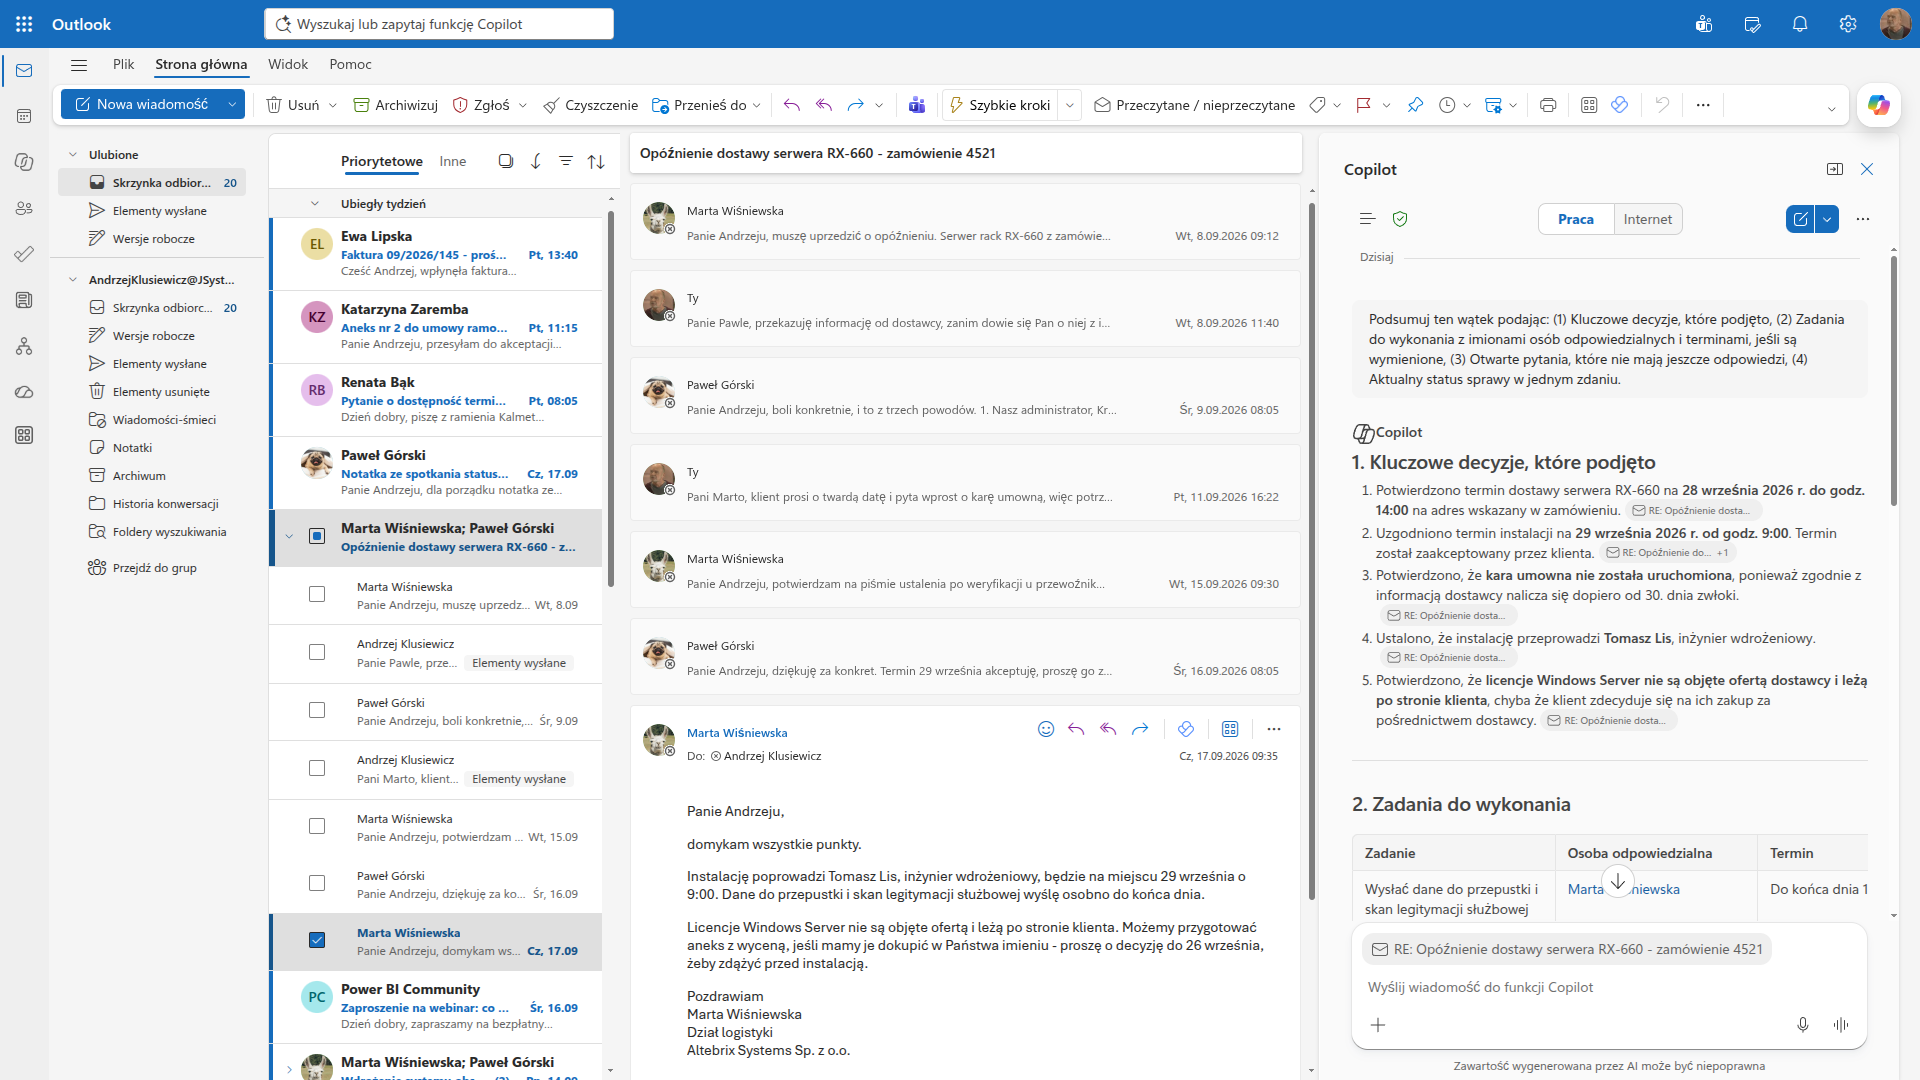Viewport: 1920px width, 1080px height.
Task: Open Usuń dropdown arrow
Action: coord(333,105)
